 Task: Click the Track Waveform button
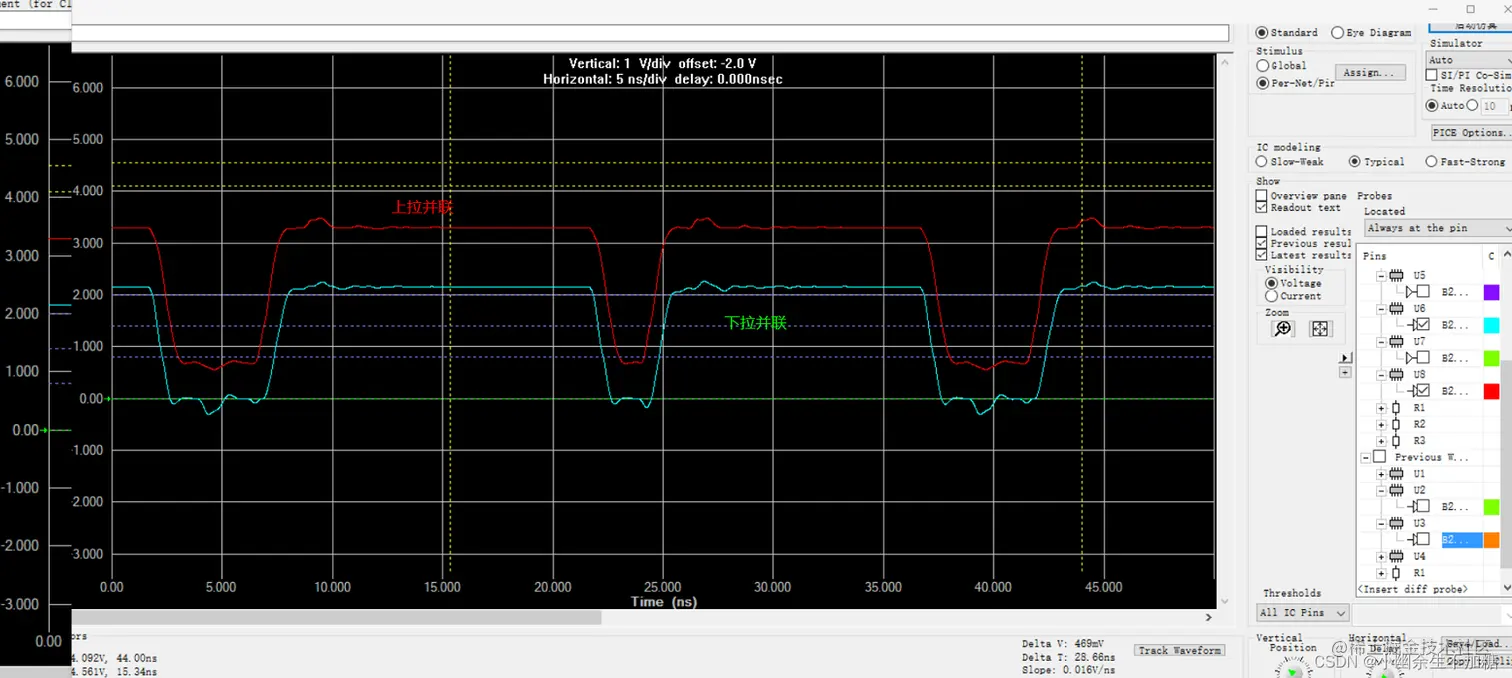pyautogui.click(x=1181, y=650)
